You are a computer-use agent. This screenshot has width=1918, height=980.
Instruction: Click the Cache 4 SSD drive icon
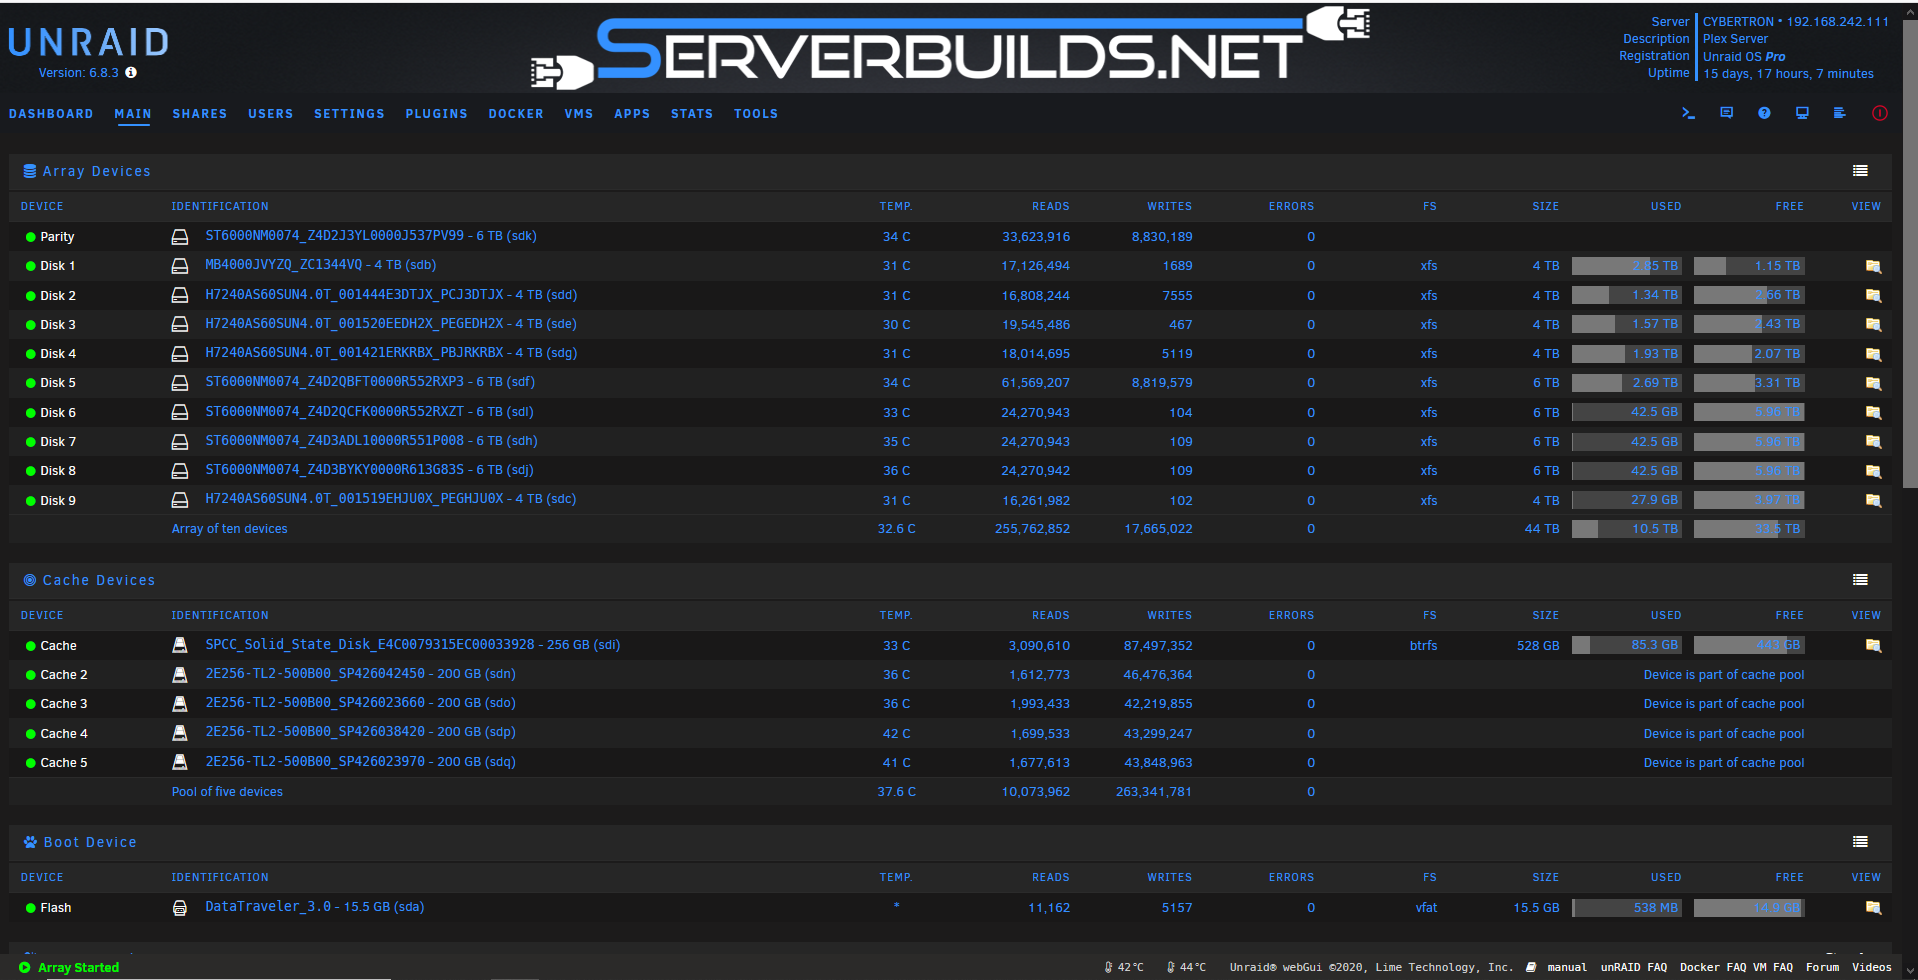(x=180, y=734)
